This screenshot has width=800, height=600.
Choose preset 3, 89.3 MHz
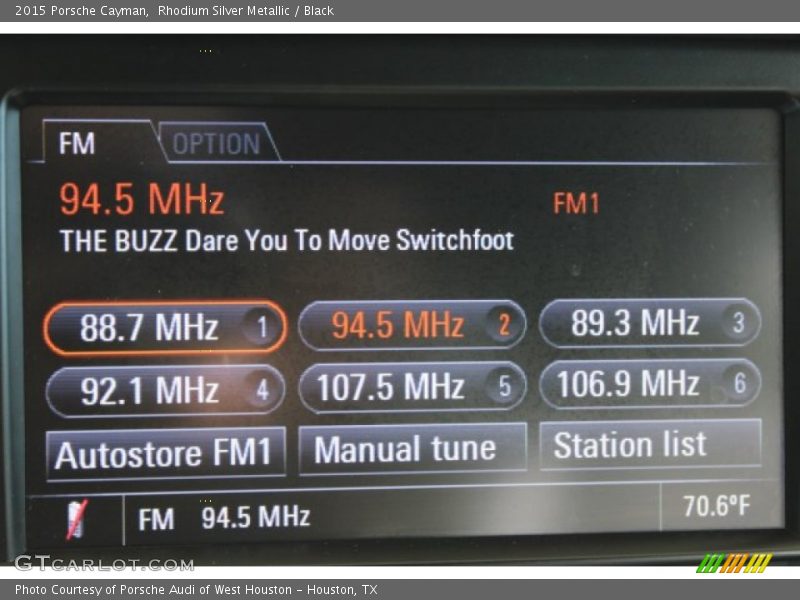(x=650, y=323)
